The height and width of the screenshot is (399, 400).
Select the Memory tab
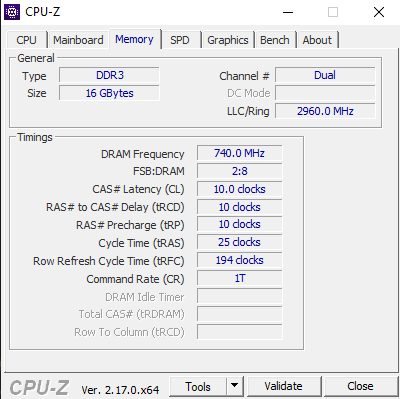point(134,39)
